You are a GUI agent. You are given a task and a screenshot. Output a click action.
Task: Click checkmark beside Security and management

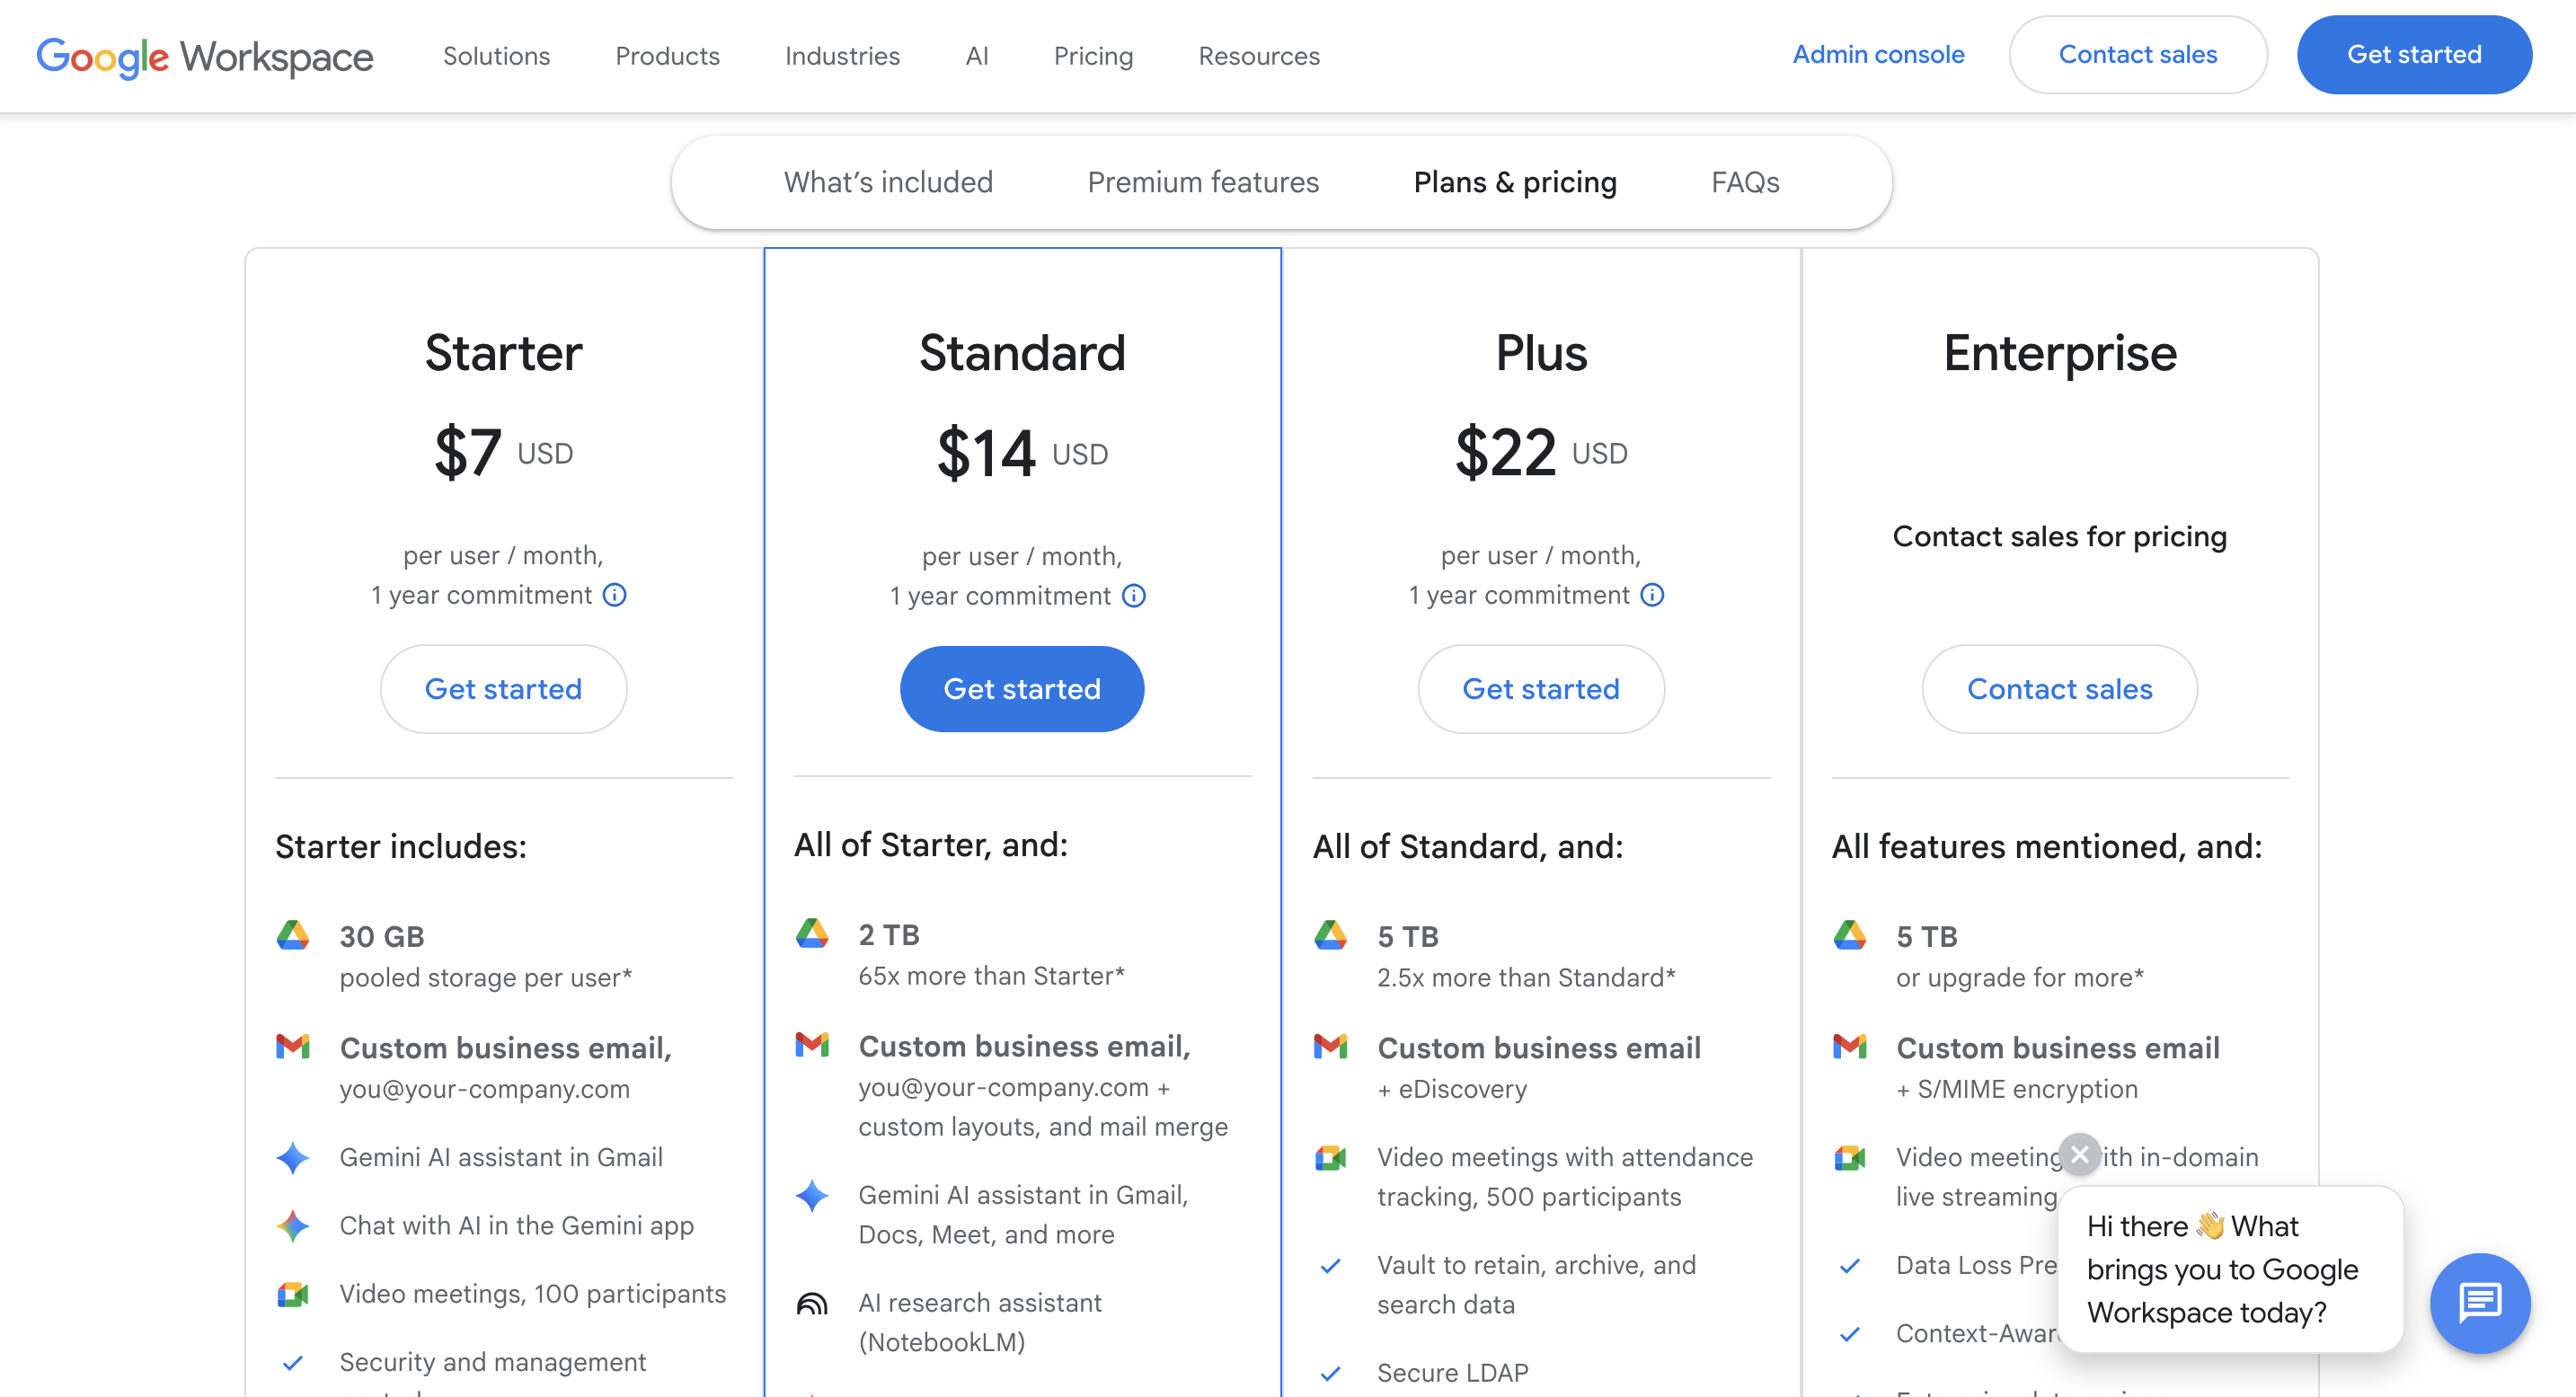[x=293, y=1363]
